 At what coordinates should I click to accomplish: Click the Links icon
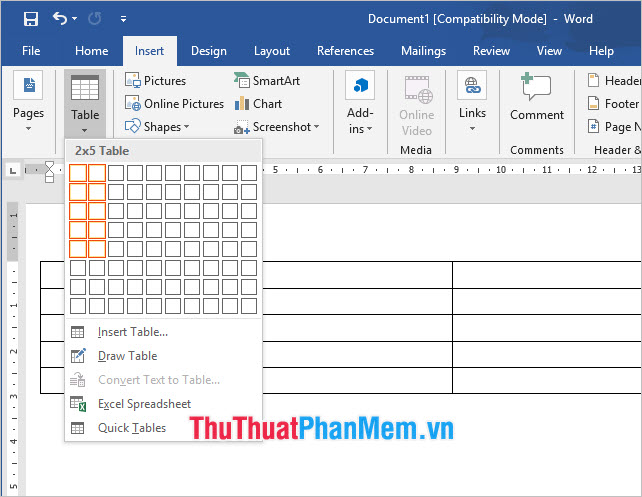(472, 85)
